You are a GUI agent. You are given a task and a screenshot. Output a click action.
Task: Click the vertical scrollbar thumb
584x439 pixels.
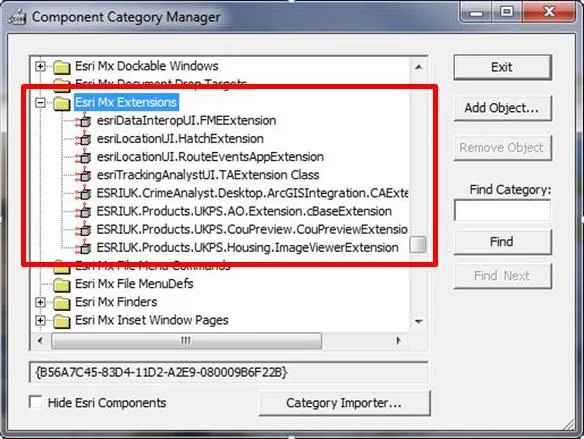pos(418,245)
